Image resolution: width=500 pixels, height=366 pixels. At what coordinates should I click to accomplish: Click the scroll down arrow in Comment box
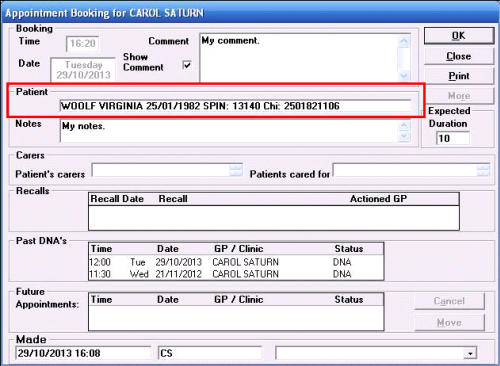(404, 76)
